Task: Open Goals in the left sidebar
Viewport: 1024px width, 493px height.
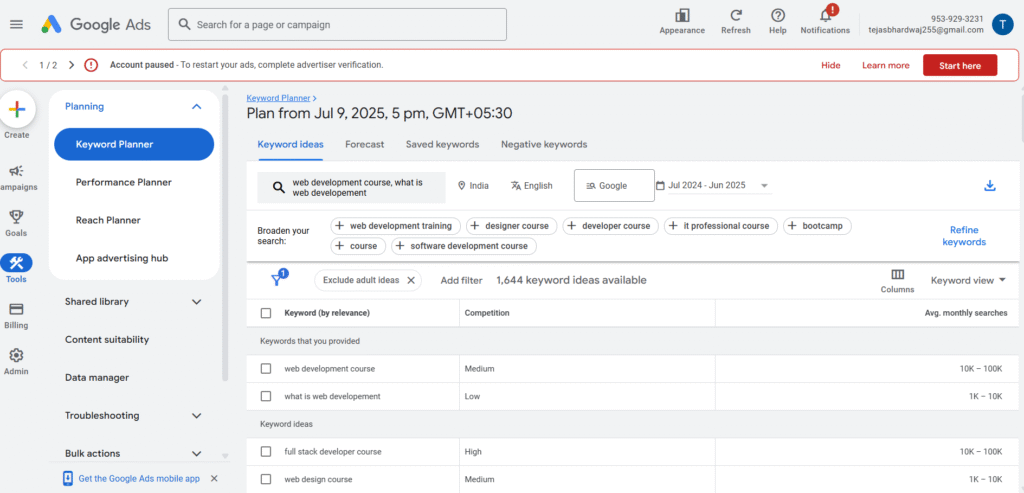Action: tap(16, 223)
